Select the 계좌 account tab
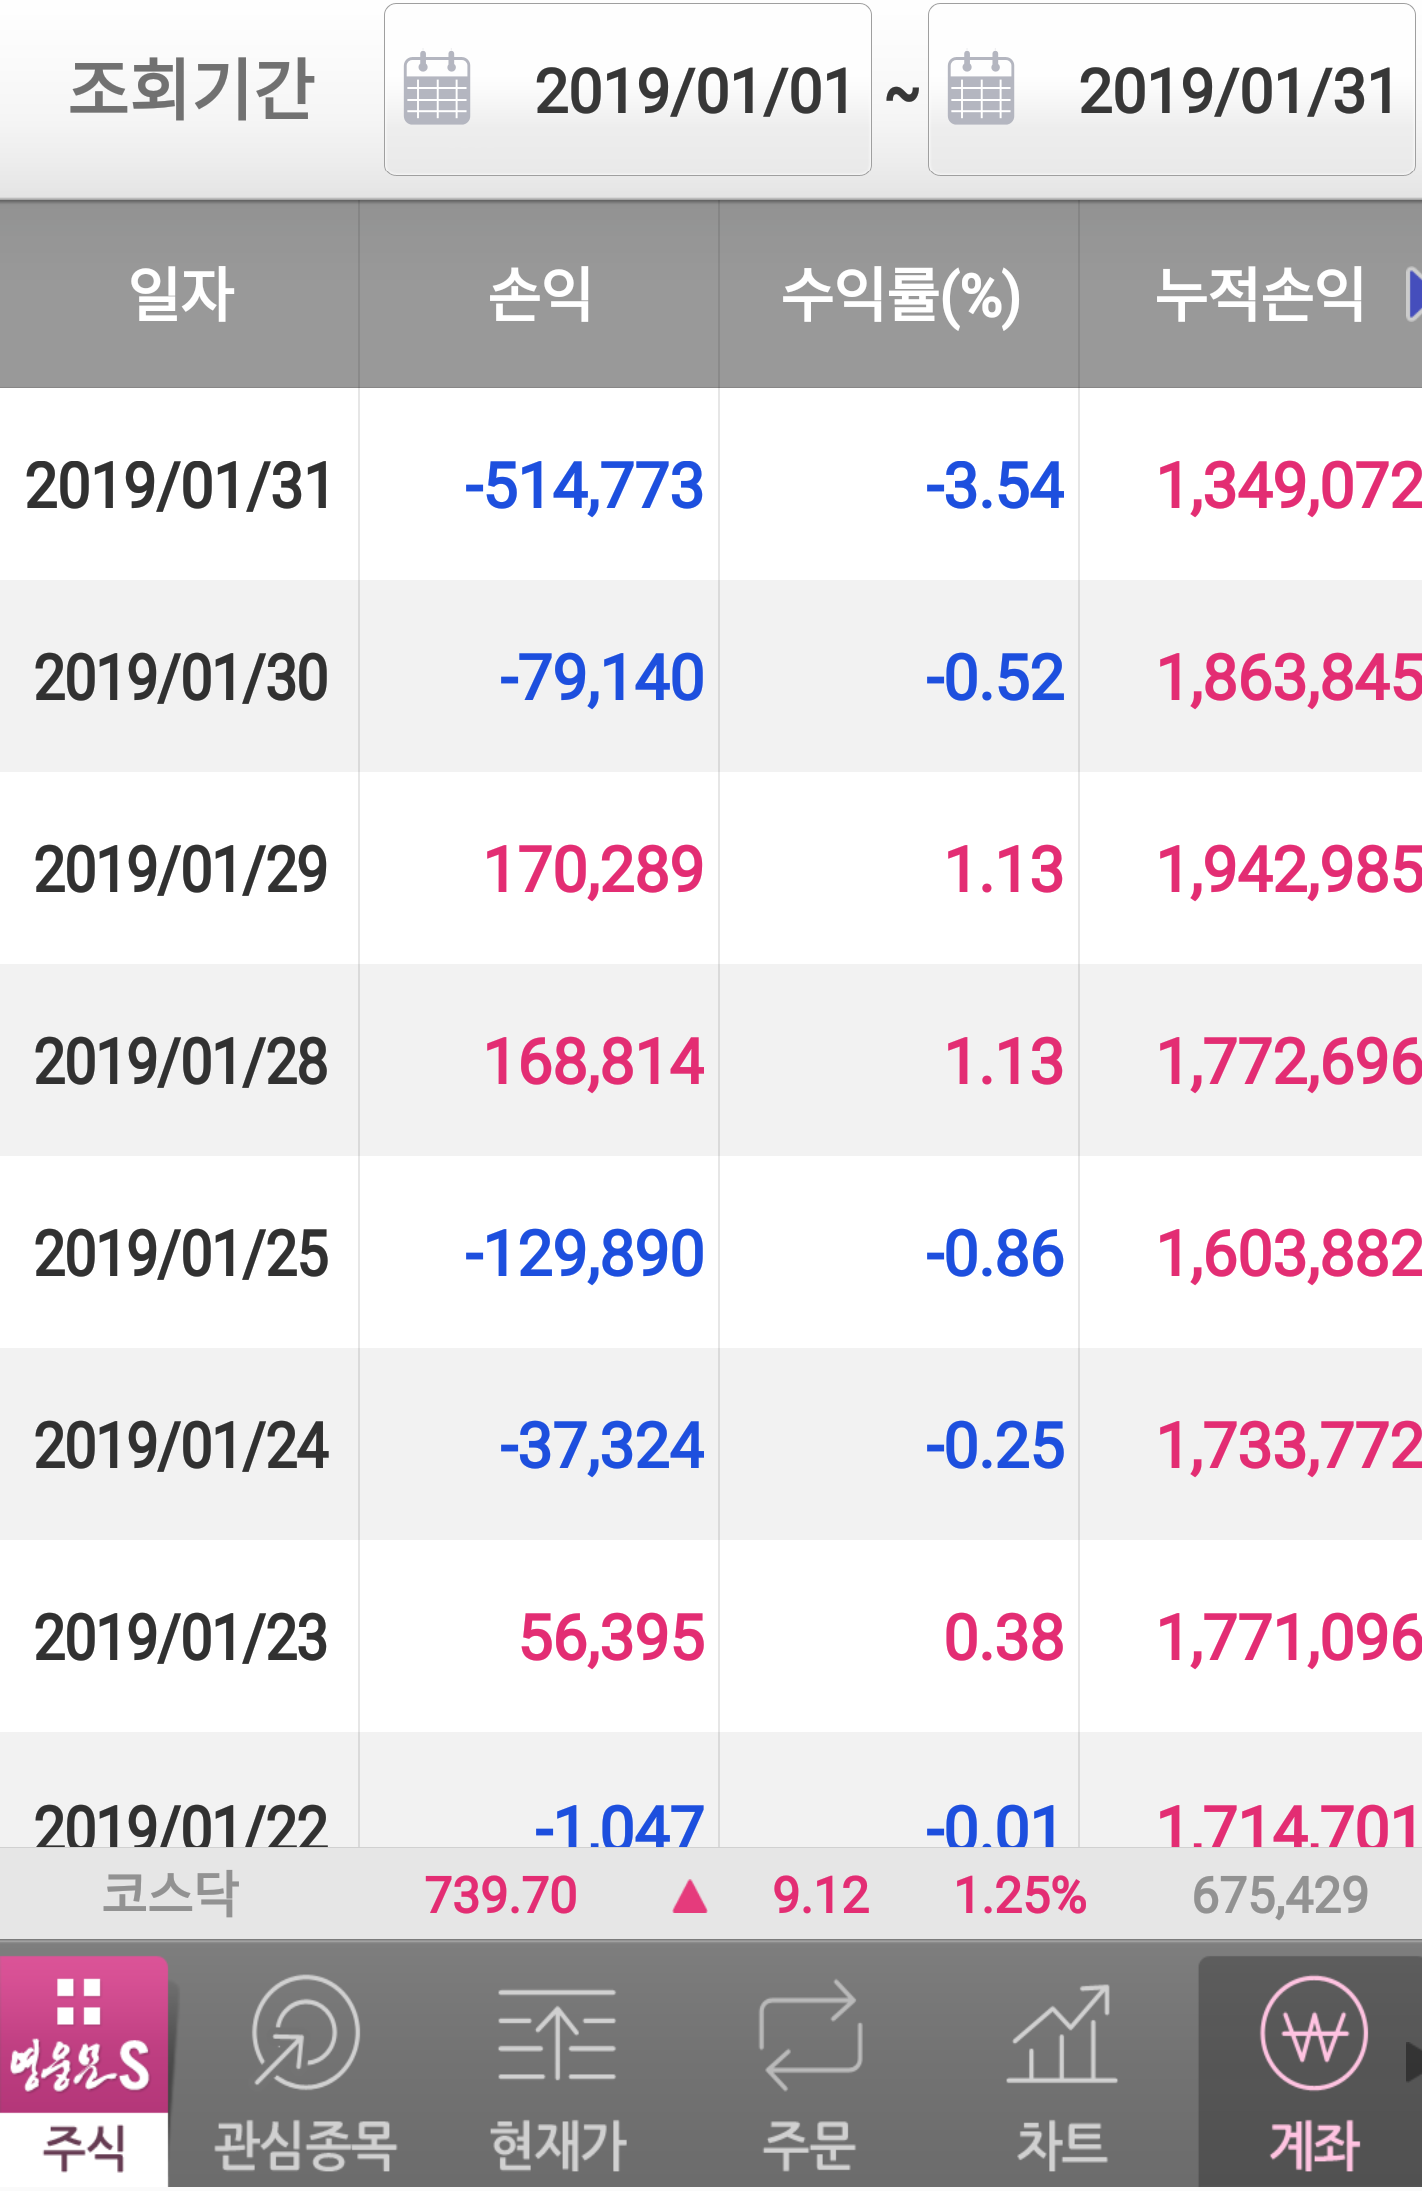 point(1312,2072)
